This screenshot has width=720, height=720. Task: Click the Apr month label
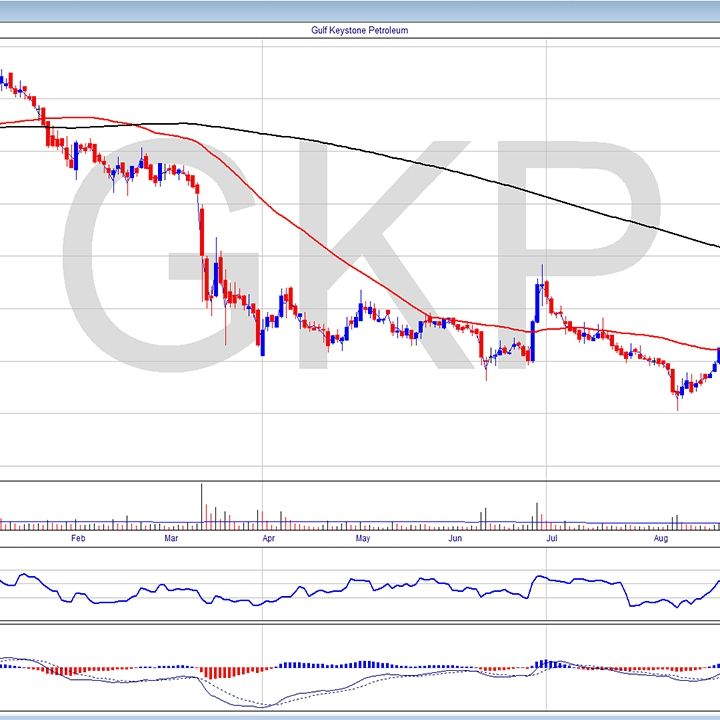coord(268,539)
